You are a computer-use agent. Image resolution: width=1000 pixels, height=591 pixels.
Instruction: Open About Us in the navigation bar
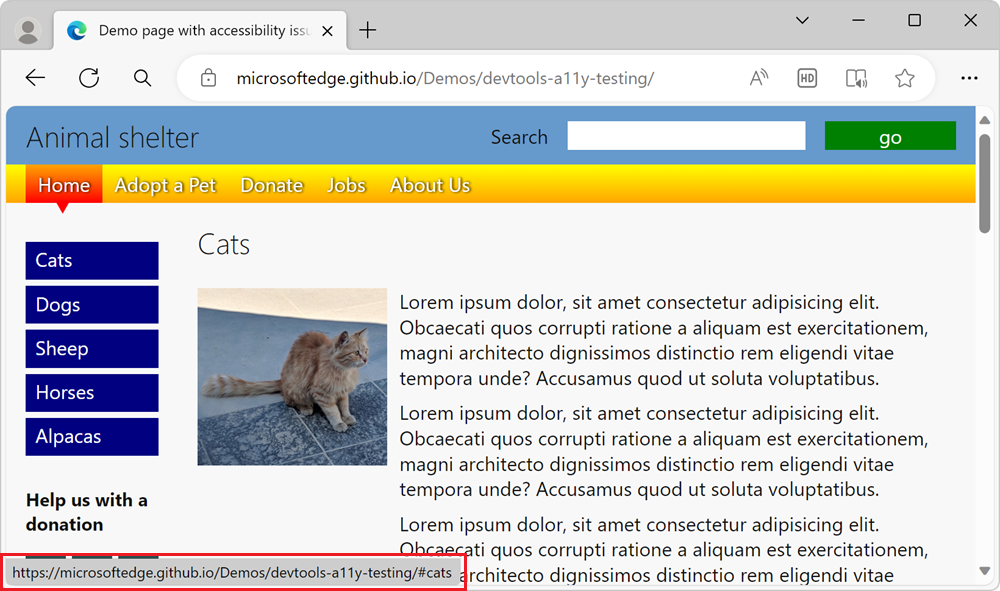(430, 185)
